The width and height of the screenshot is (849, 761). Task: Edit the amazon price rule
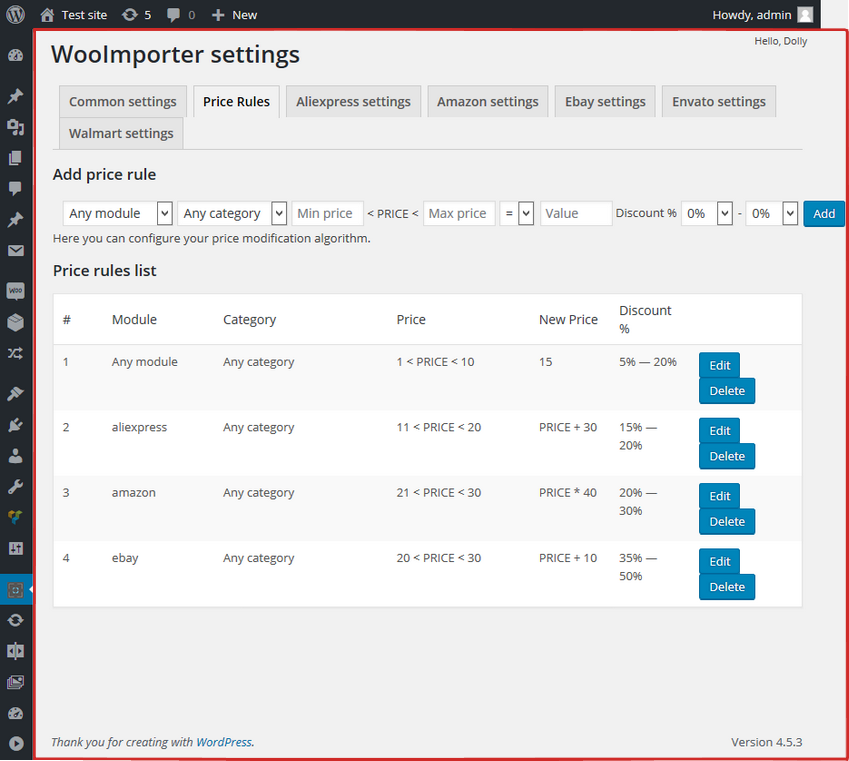[x=720, y=496]
